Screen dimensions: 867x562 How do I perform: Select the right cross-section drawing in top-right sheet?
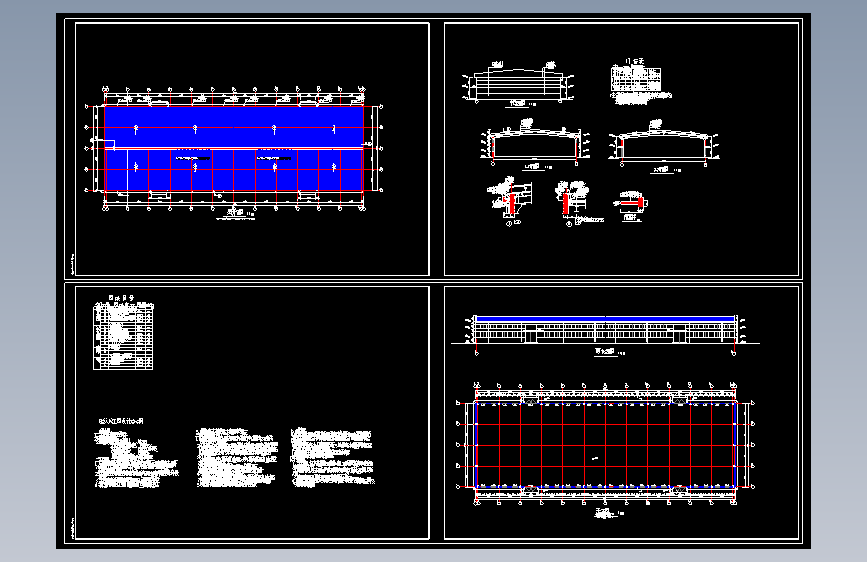click(664, 145)
